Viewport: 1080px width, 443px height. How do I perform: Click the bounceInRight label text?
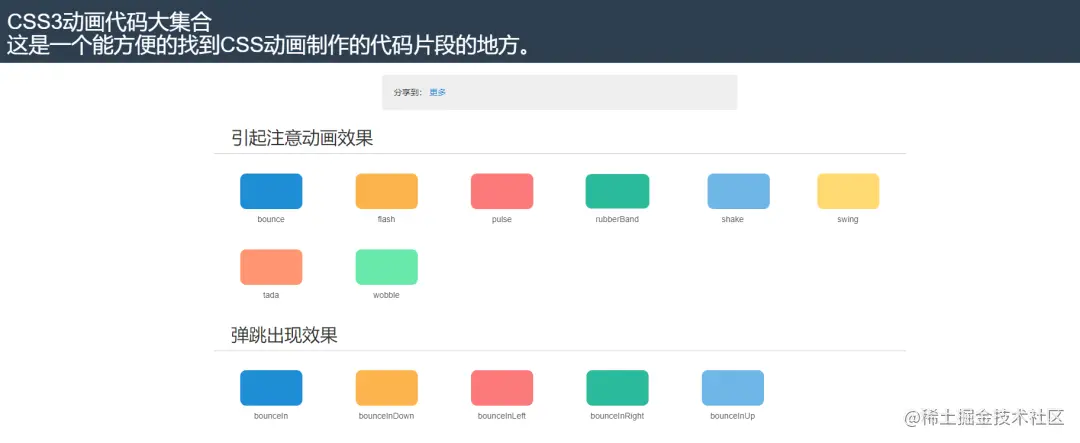point(617,416)
